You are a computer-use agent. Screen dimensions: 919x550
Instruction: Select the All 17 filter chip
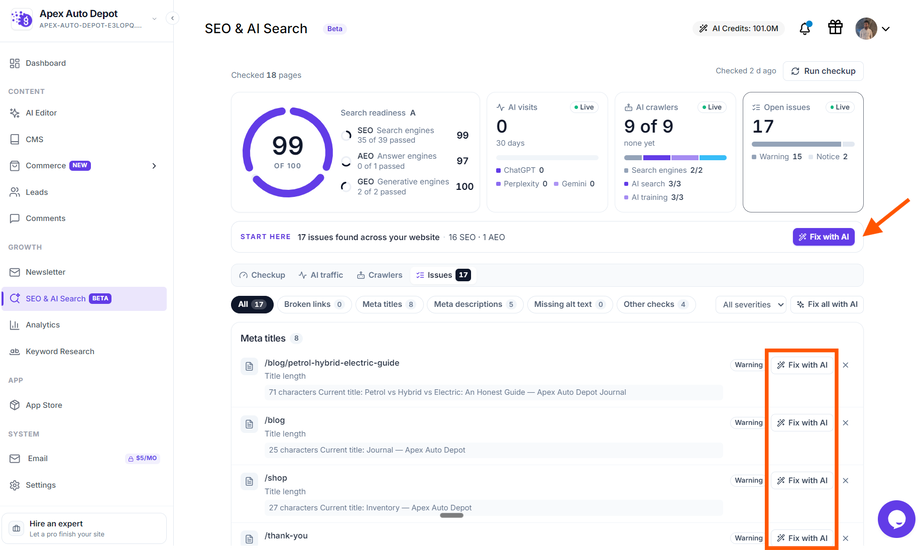point(252,304)
